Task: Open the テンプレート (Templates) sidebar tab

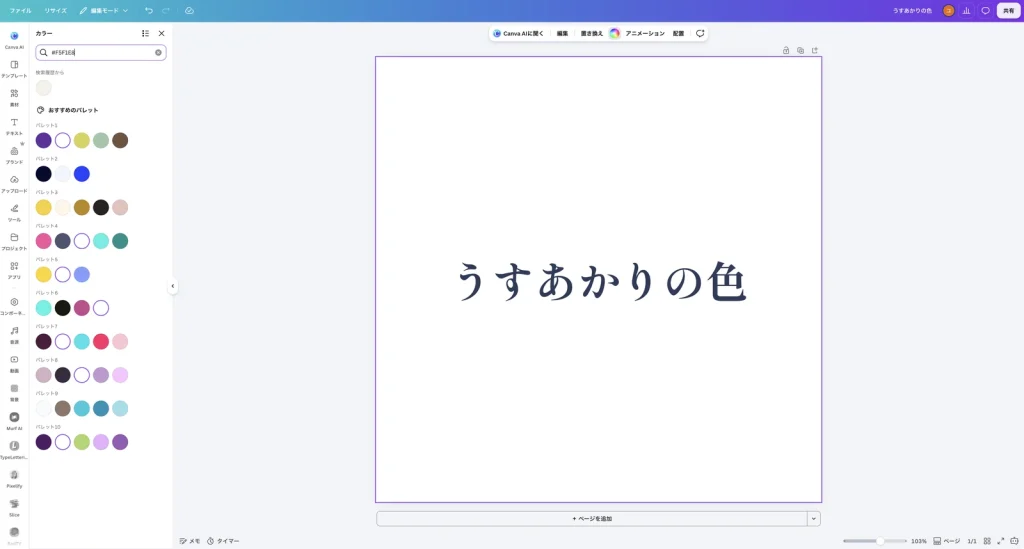Action: point(14,69)
